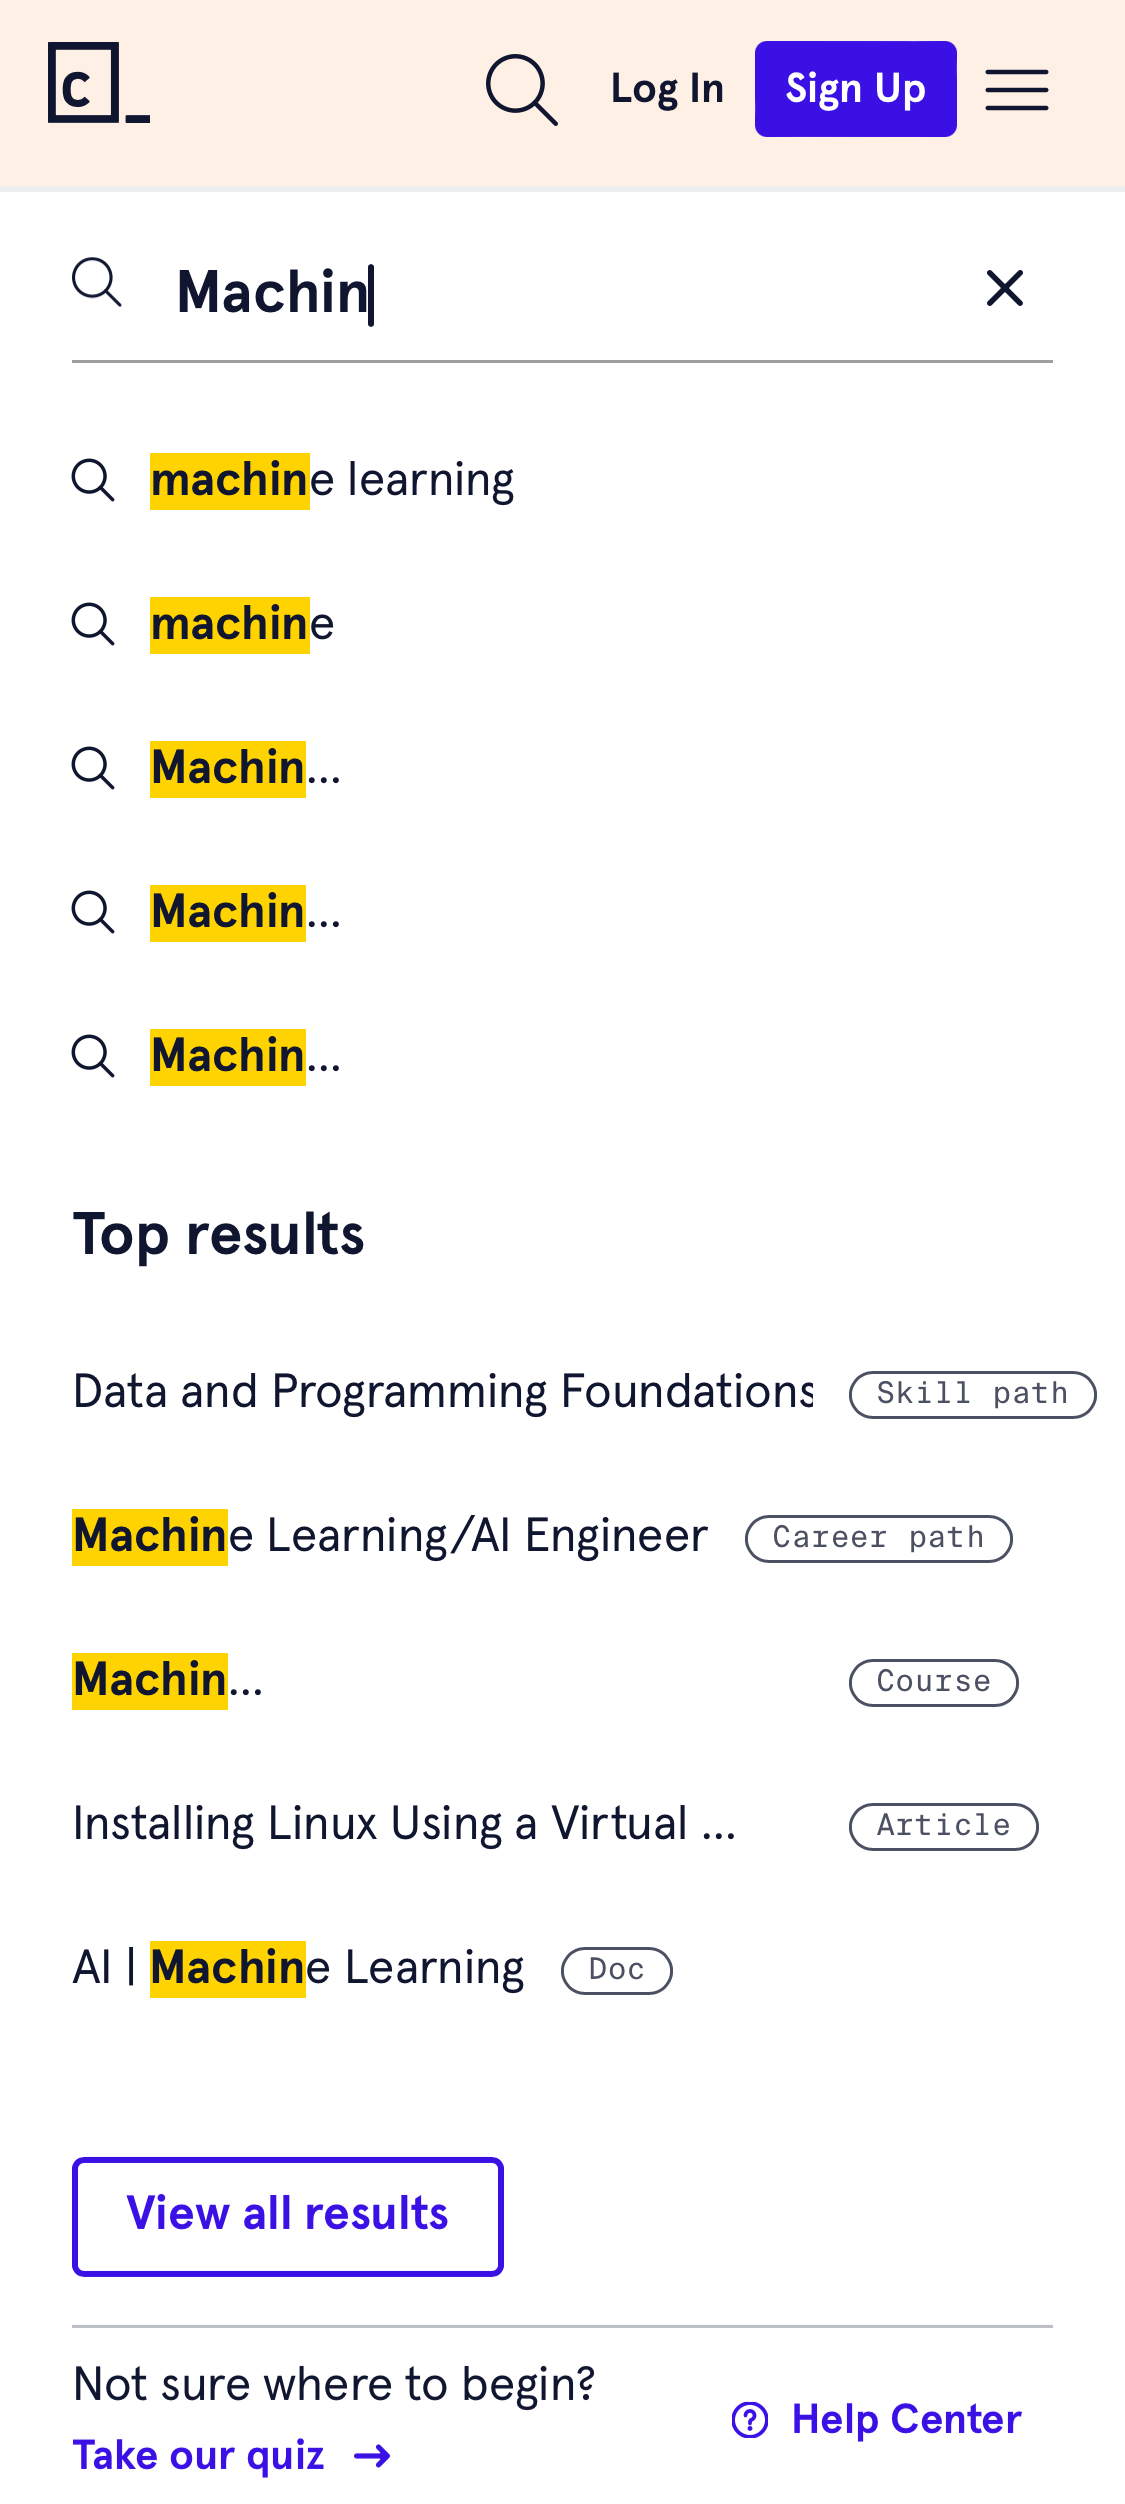Open 'Machine Learning/AI Engineer' career path
Viewport: 1125px width, 2504px height.
point(389,1535)
